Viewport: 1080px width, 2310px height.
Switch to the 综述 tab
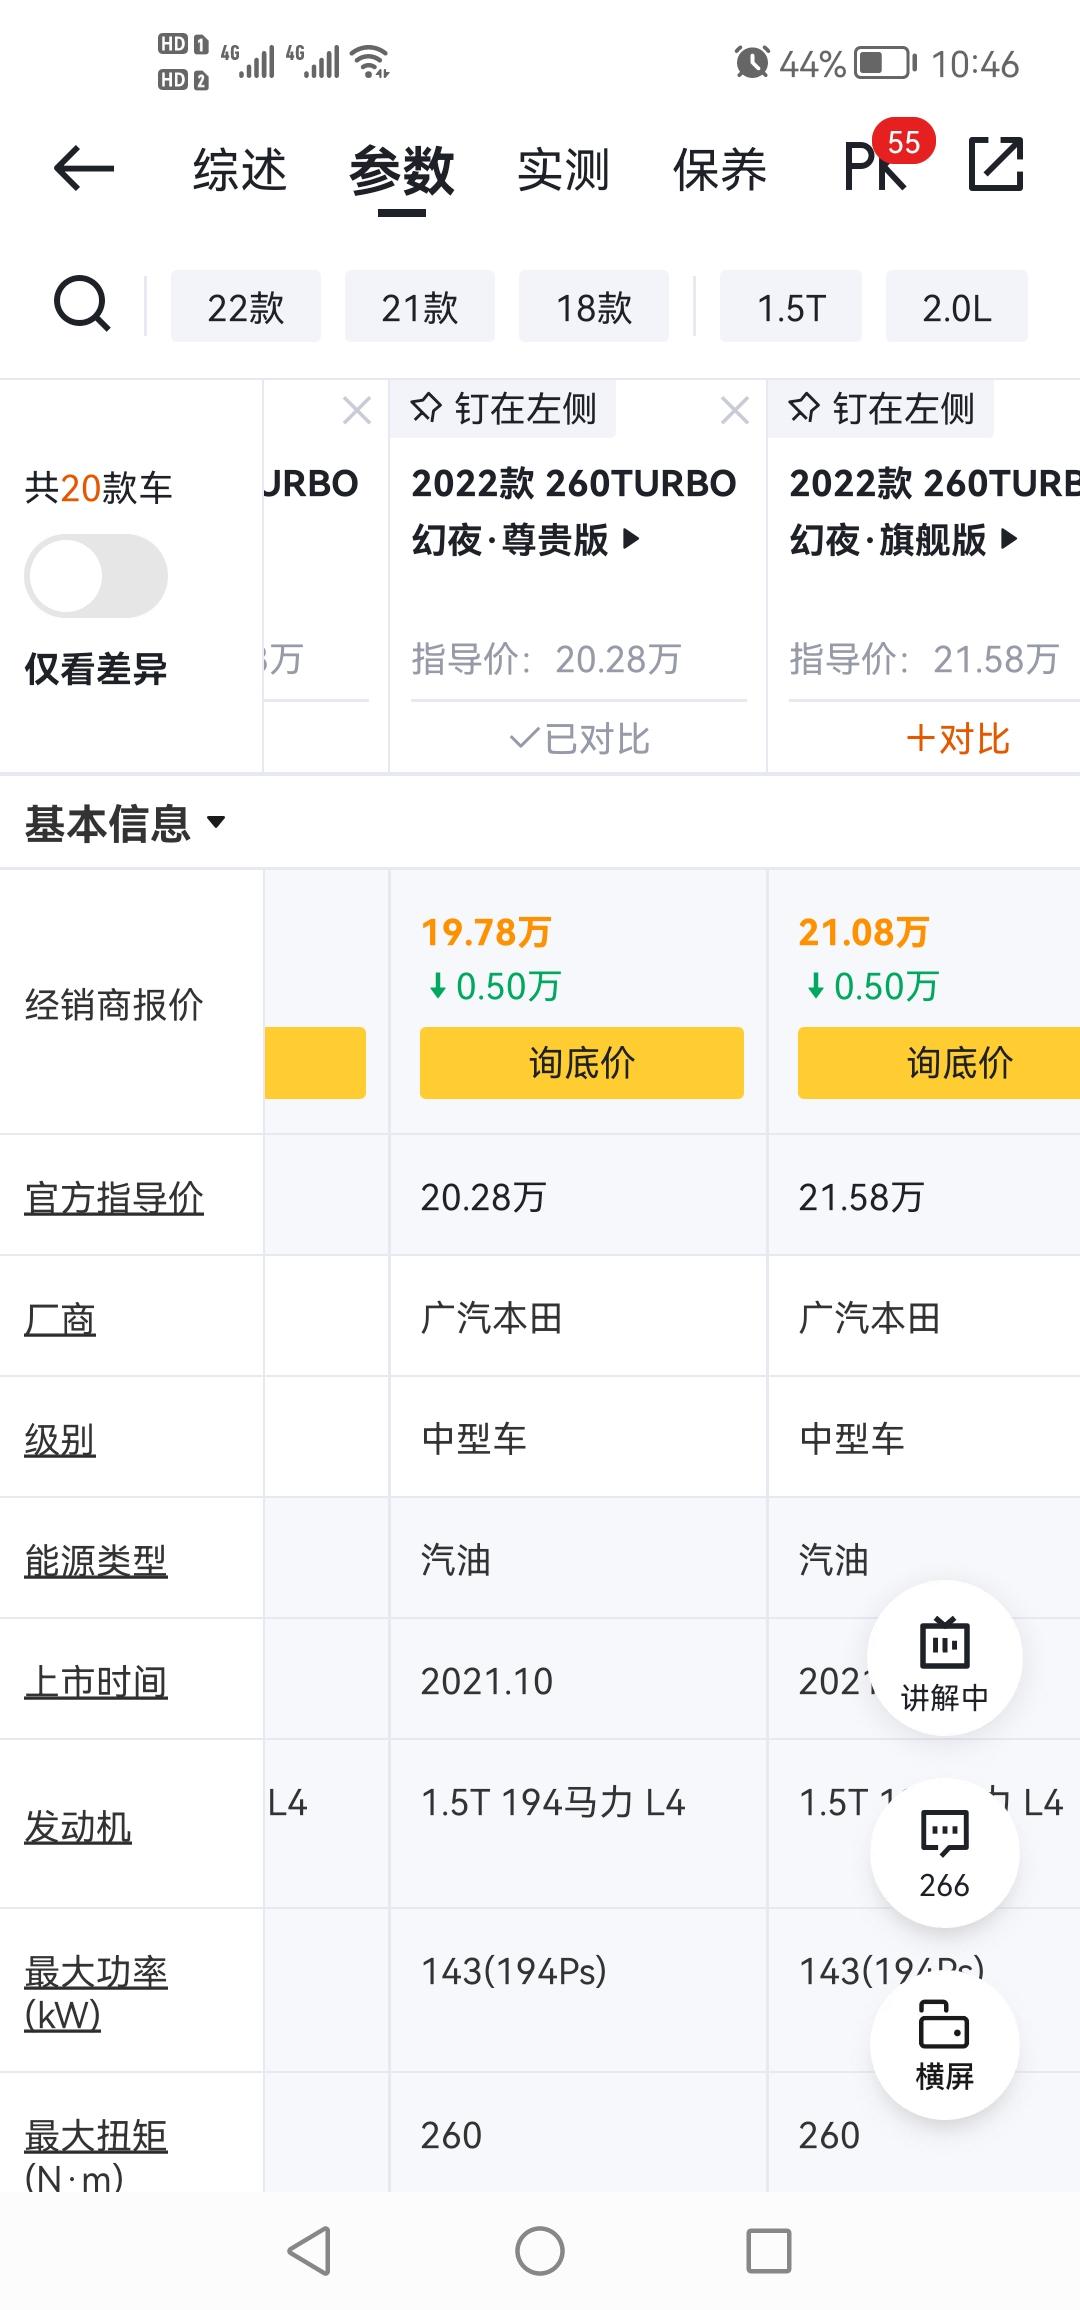240,169
